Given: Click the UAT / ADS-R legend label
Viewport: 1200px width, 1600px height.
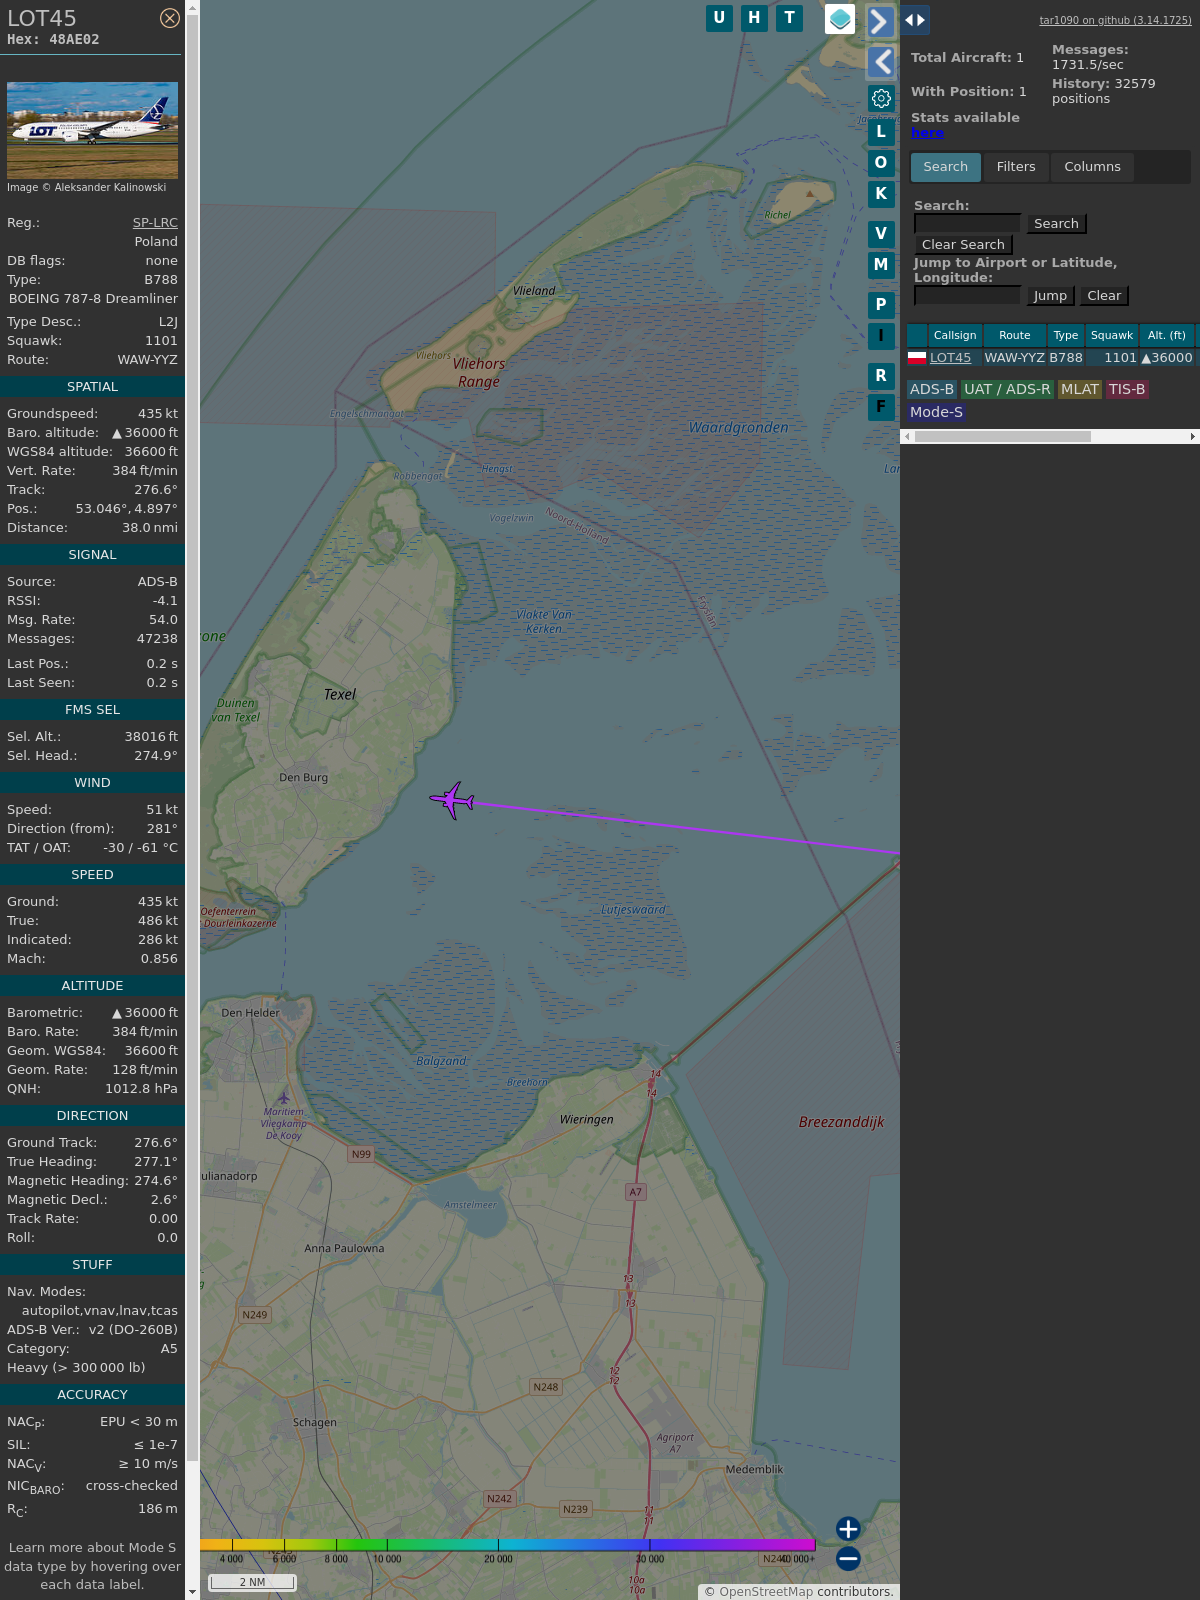Looking at the screenshot, I should [x=1007, y=389].
